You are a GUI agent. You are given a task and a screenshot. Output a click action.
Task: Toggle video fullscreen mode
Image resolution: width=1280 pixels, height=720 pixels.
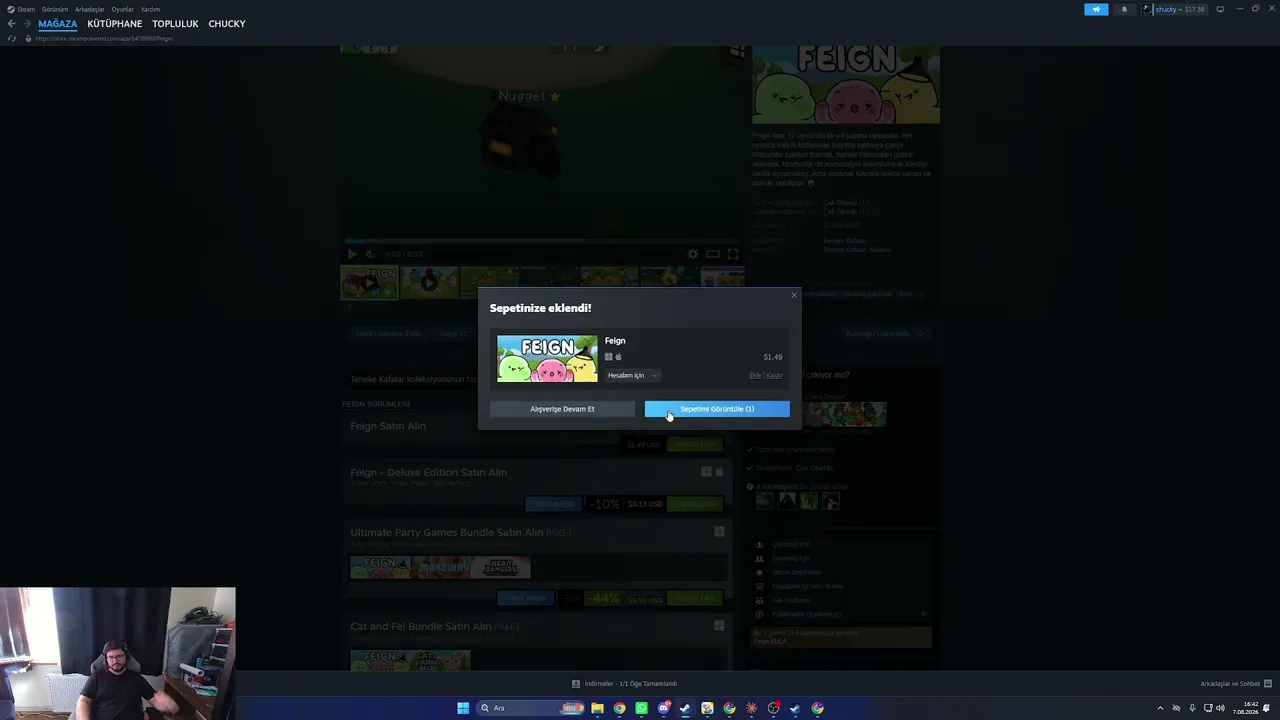[733, 254]
